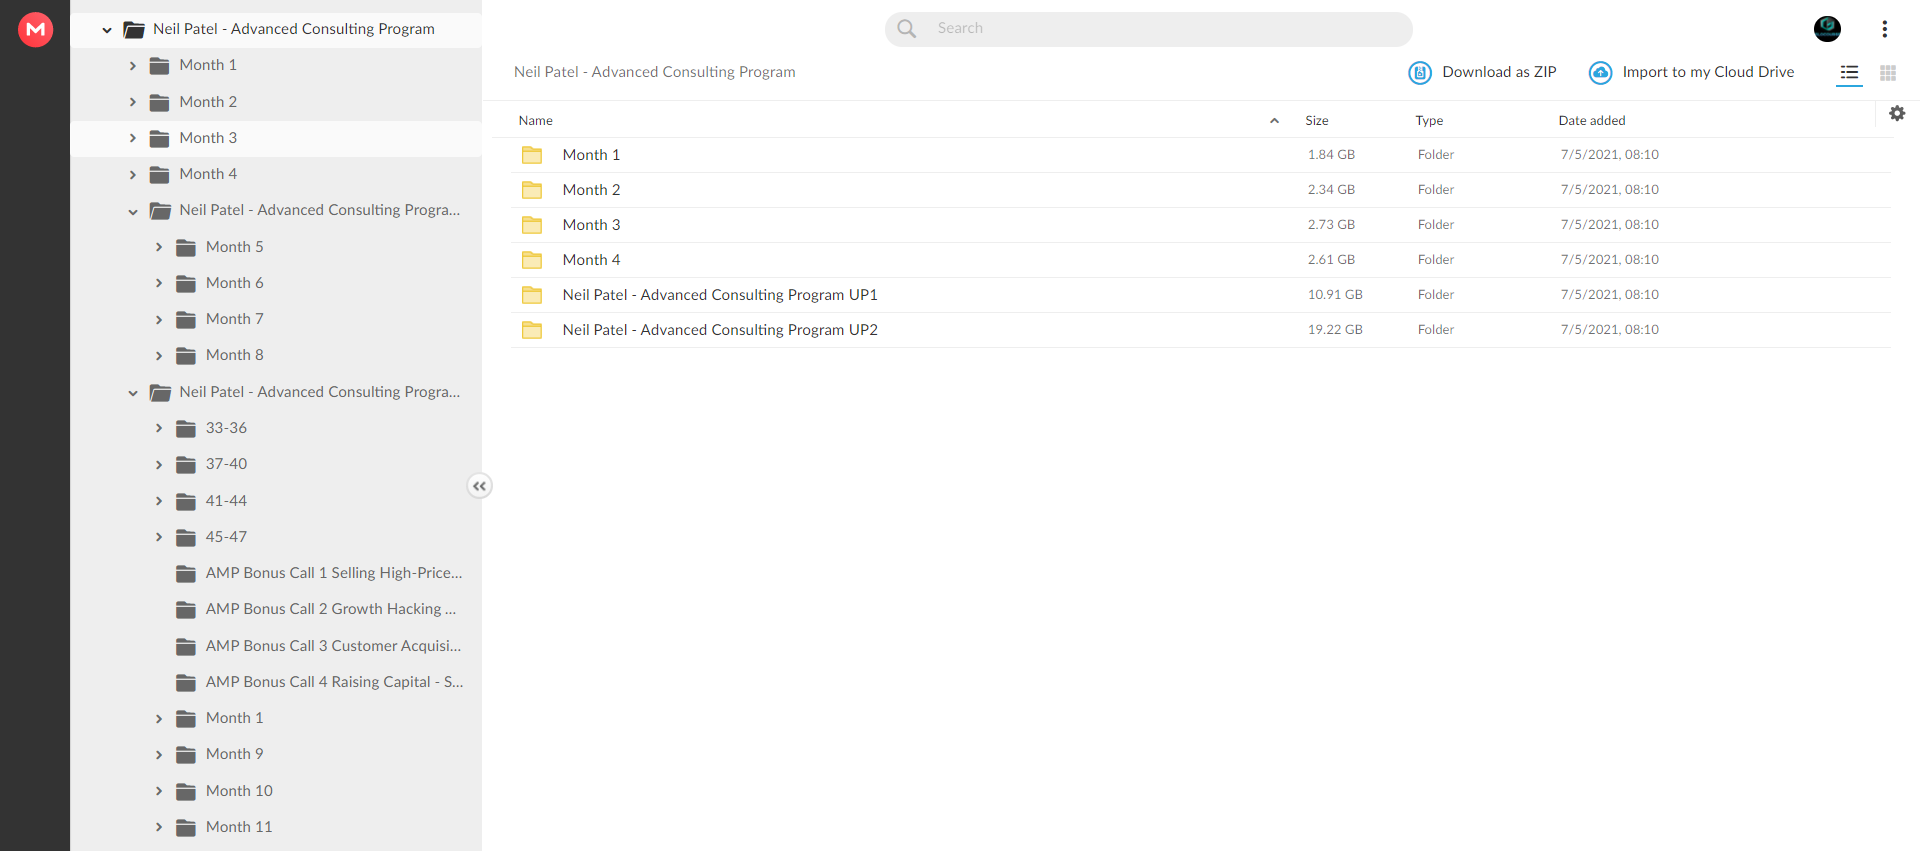This screenshot has width=1920, height=851.
Task: Open Advanced Consulting Program UP2 folder row
Action: point(1200,330)
